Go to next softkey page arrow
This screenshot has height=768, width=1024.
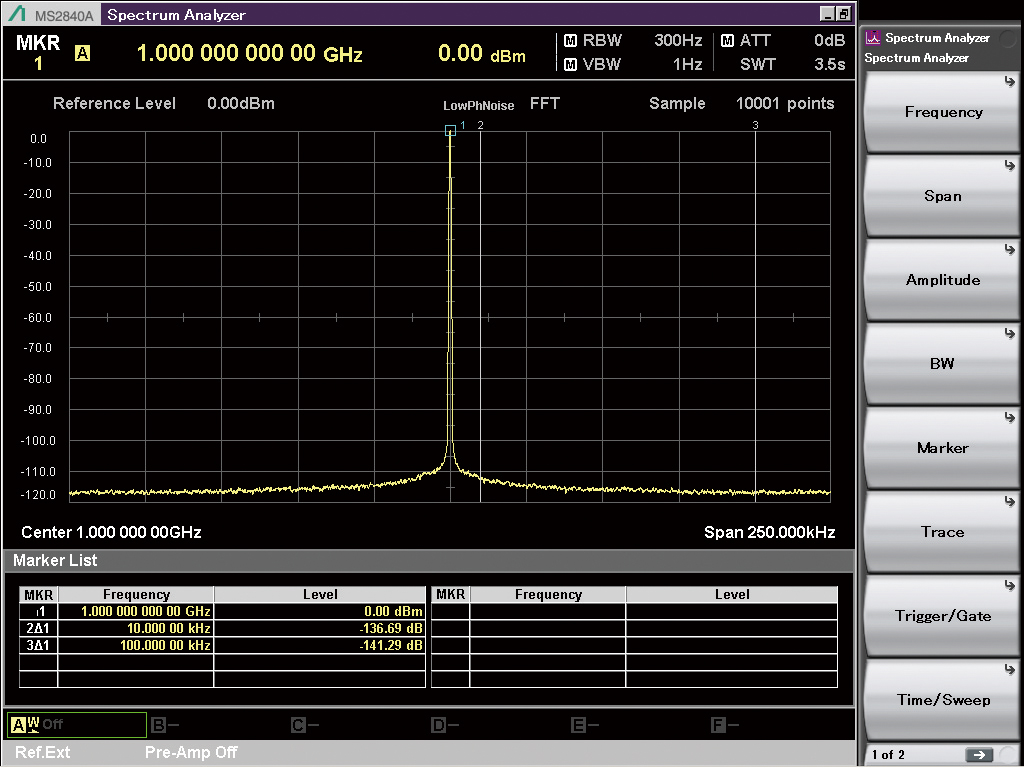[x=979, y=755]
